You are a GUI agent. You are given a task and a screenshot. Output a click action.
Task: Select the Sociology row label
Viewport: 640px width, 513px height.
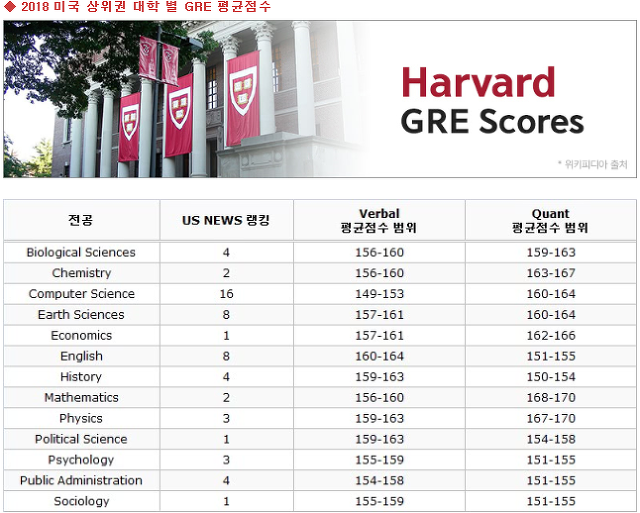(81, 501)
